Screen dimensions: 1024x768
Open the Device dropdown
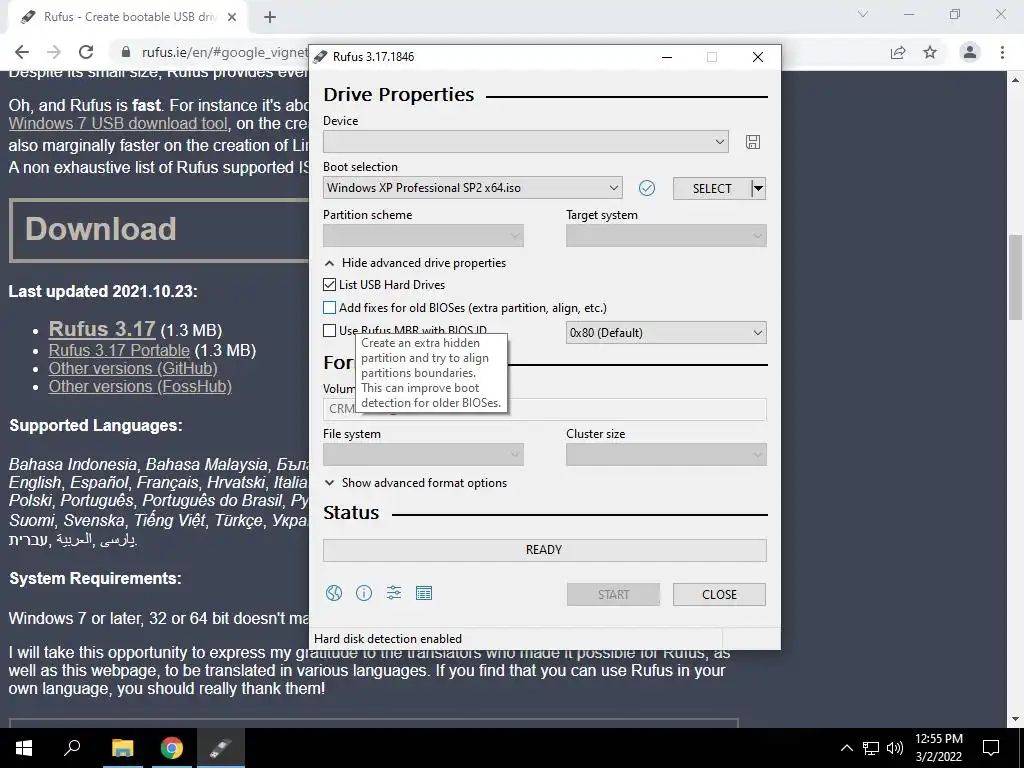point(526,142)
